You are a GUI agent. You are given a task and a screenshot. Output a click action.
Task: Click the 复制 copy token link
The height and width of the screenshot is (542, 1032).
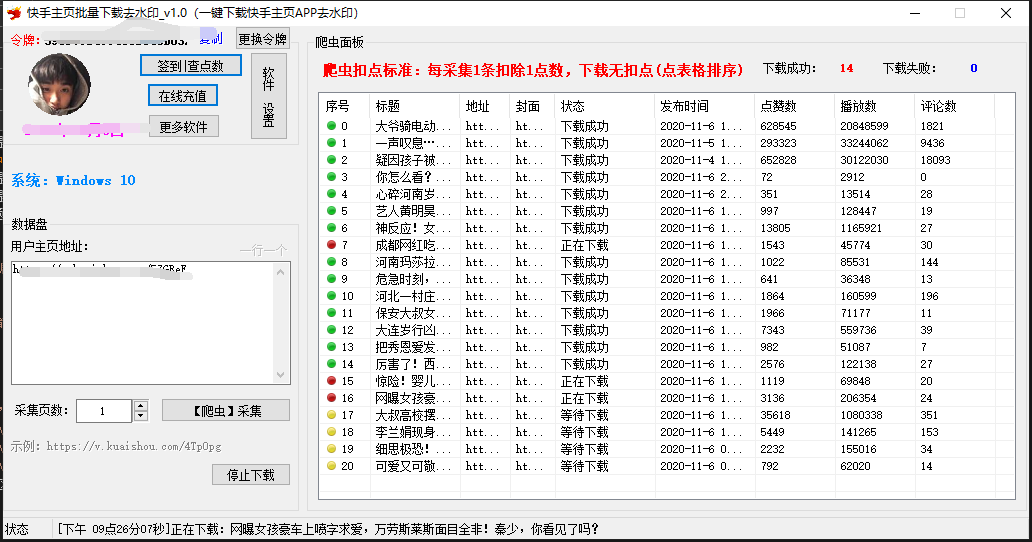tap(211, 39)
